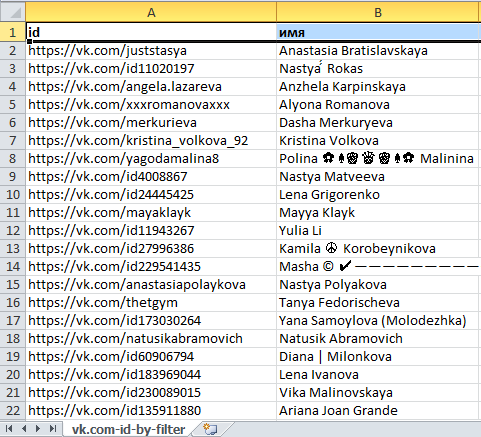Select cell with https://vk.com/mayaklayk

tap(151, 213)
